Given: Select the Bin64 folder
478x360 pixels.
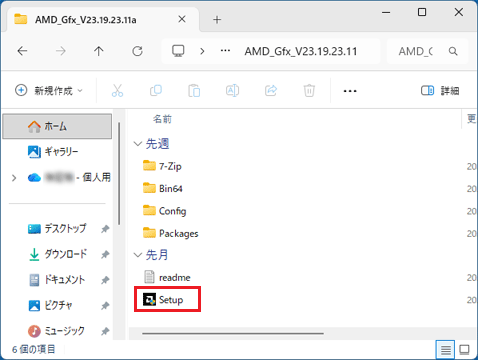Looking at the screenshot, I should (x=163, y=188).
